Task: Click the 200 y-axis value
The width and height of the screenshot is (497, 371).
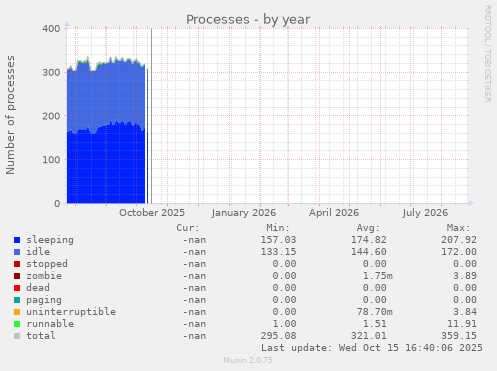Action: click(x=51, y=116)
